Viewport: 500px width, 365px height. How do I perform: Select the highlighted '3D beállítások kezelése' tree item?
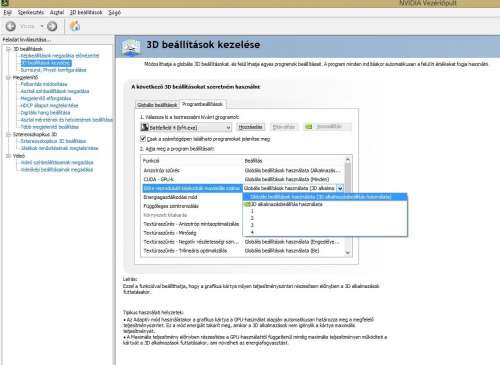pyautogui.click(x=46, y=63)
